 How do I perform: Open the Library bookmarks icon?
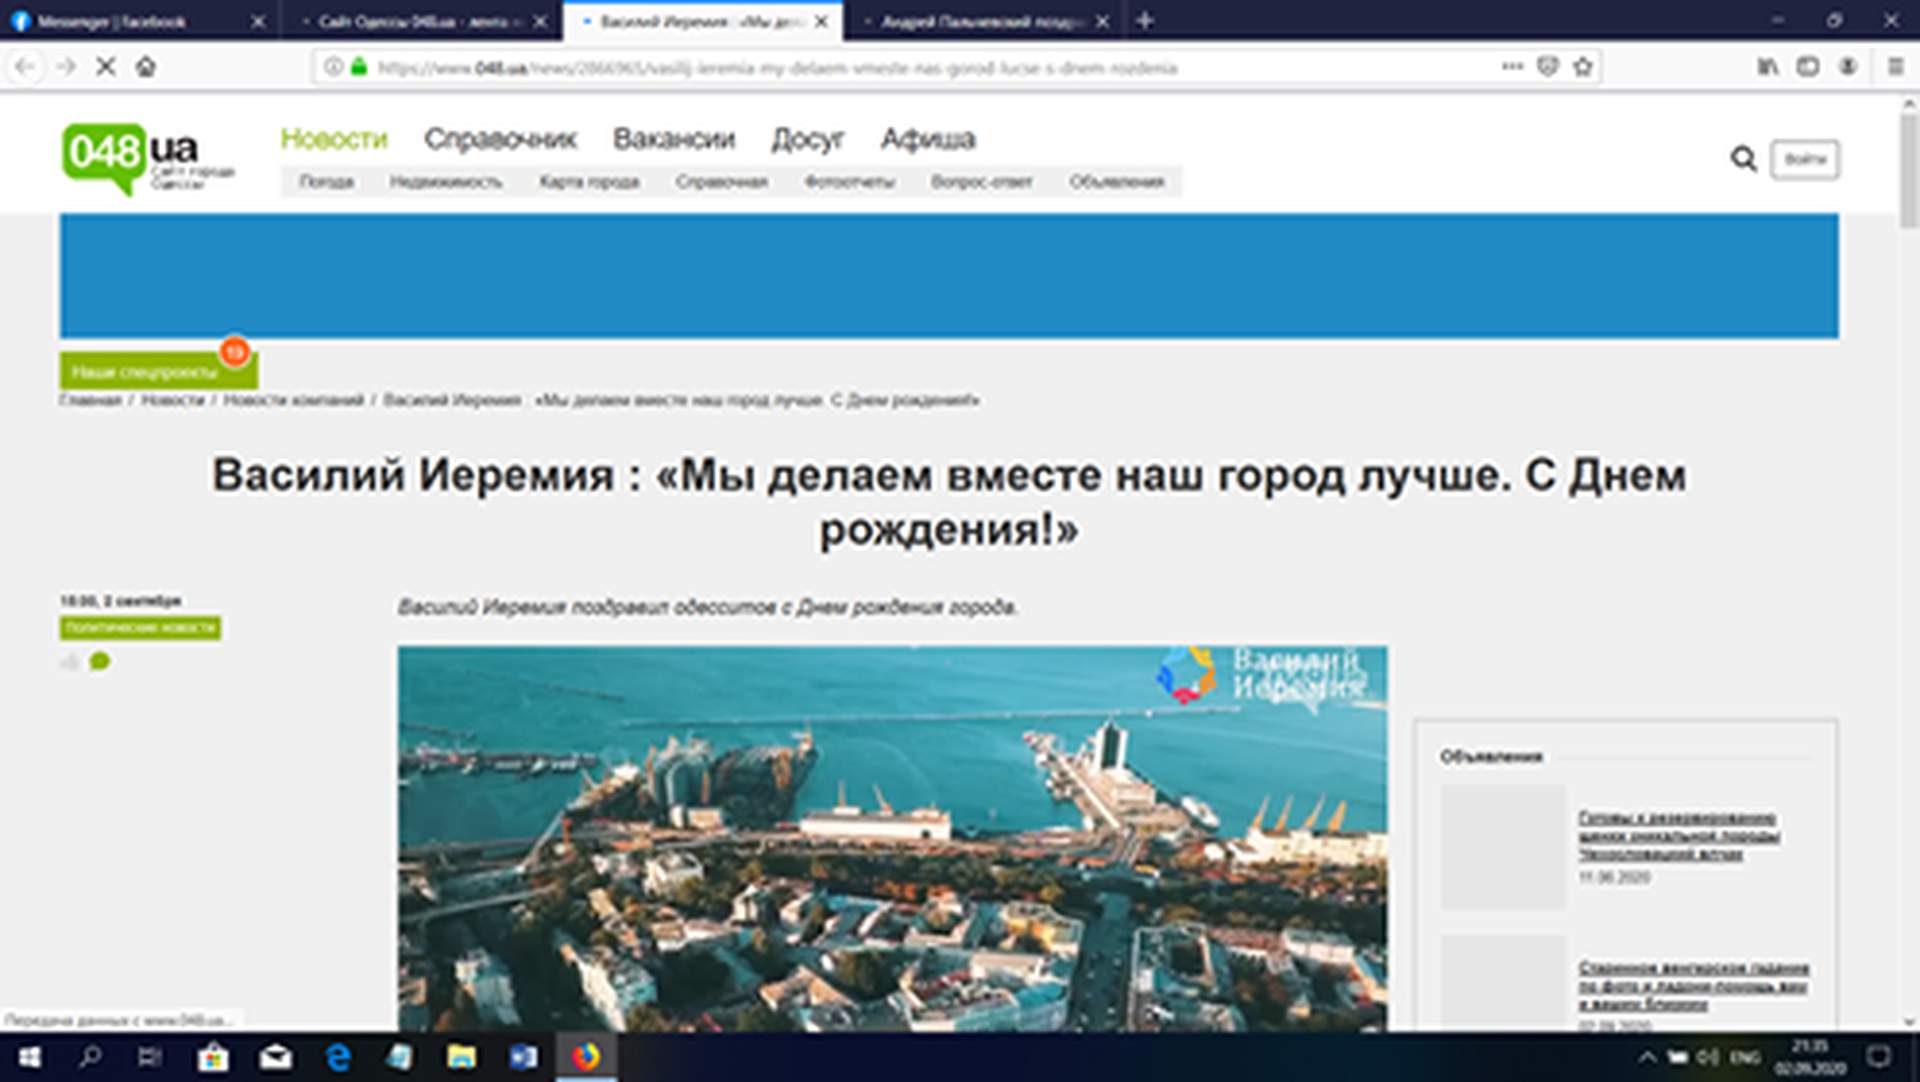(x=1768, y=67)
